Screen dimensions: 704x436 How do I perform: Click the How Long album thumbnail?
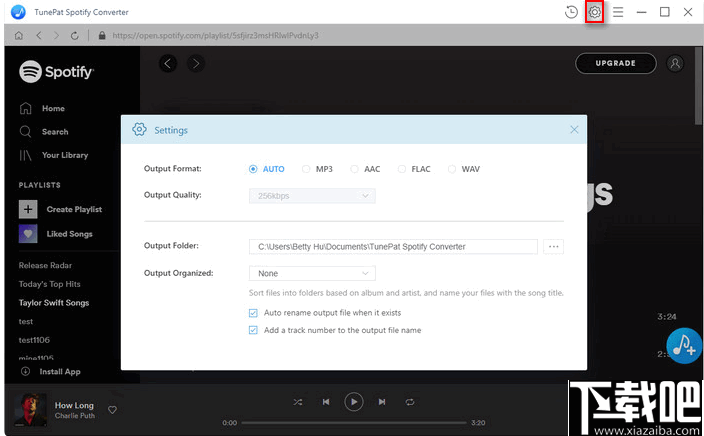point(31,410)
